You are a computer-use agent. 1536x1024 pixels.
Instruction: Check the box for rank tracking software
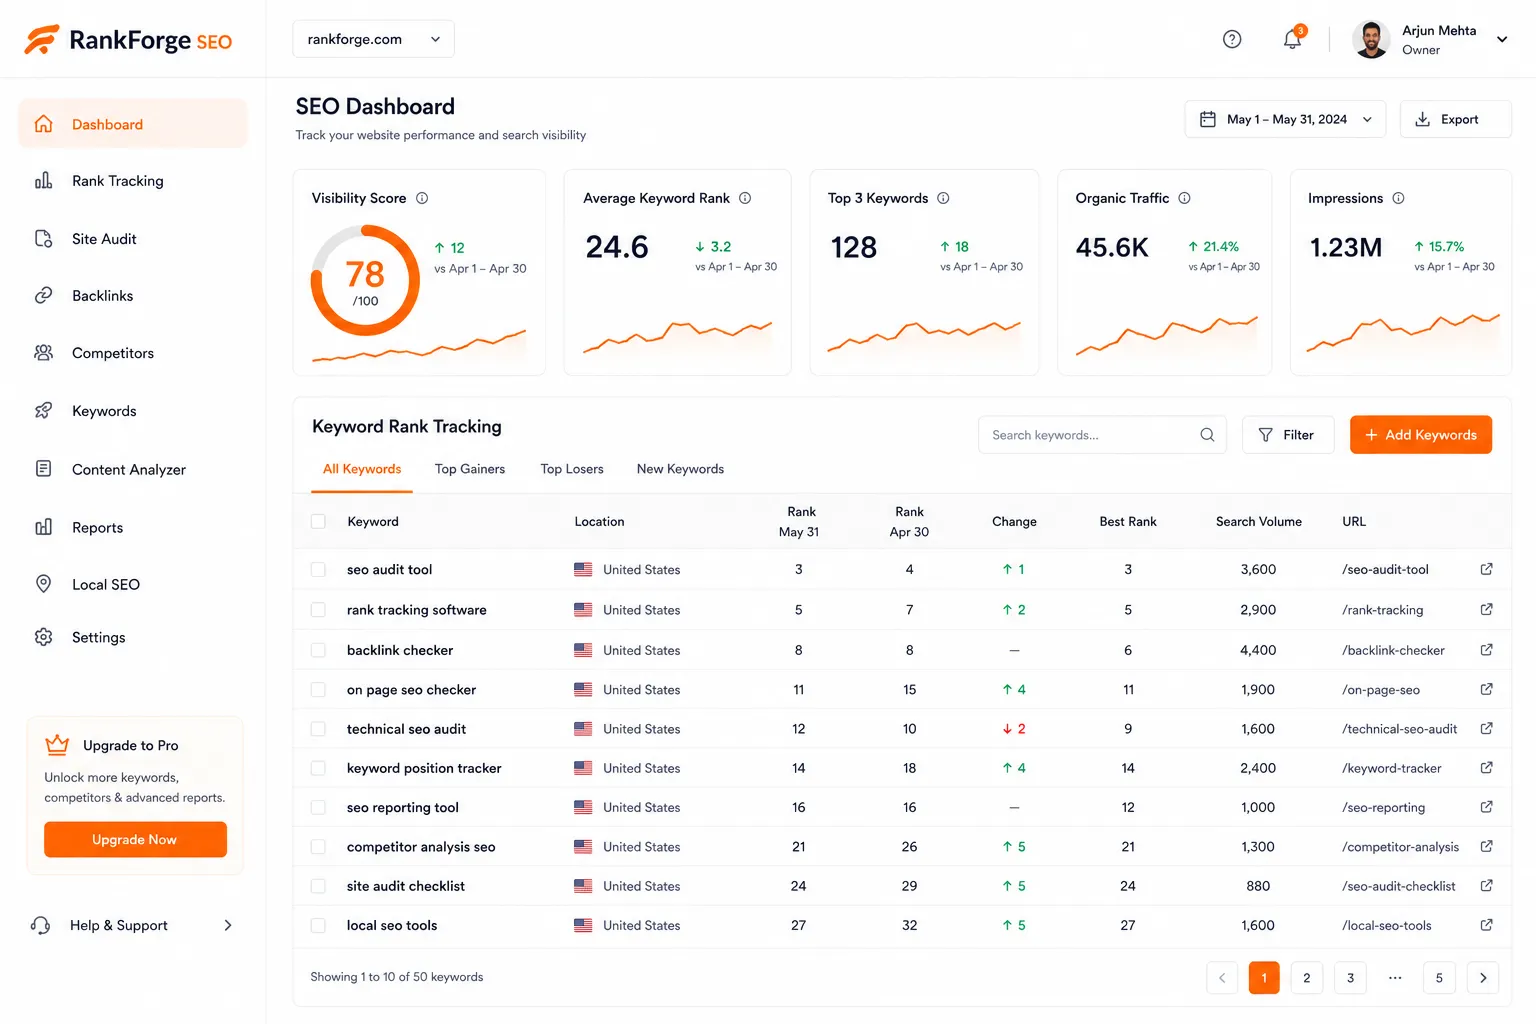point(318,609)
